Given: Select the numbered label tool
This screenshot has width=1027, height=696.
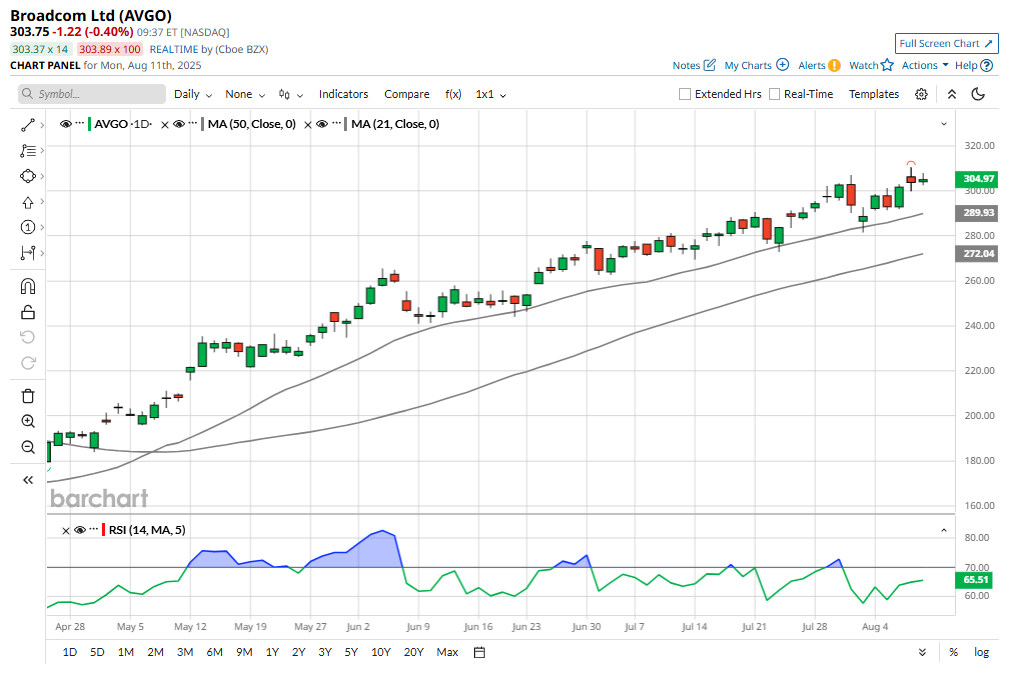Looking at the screenshot, I should [x=28, y=227].
